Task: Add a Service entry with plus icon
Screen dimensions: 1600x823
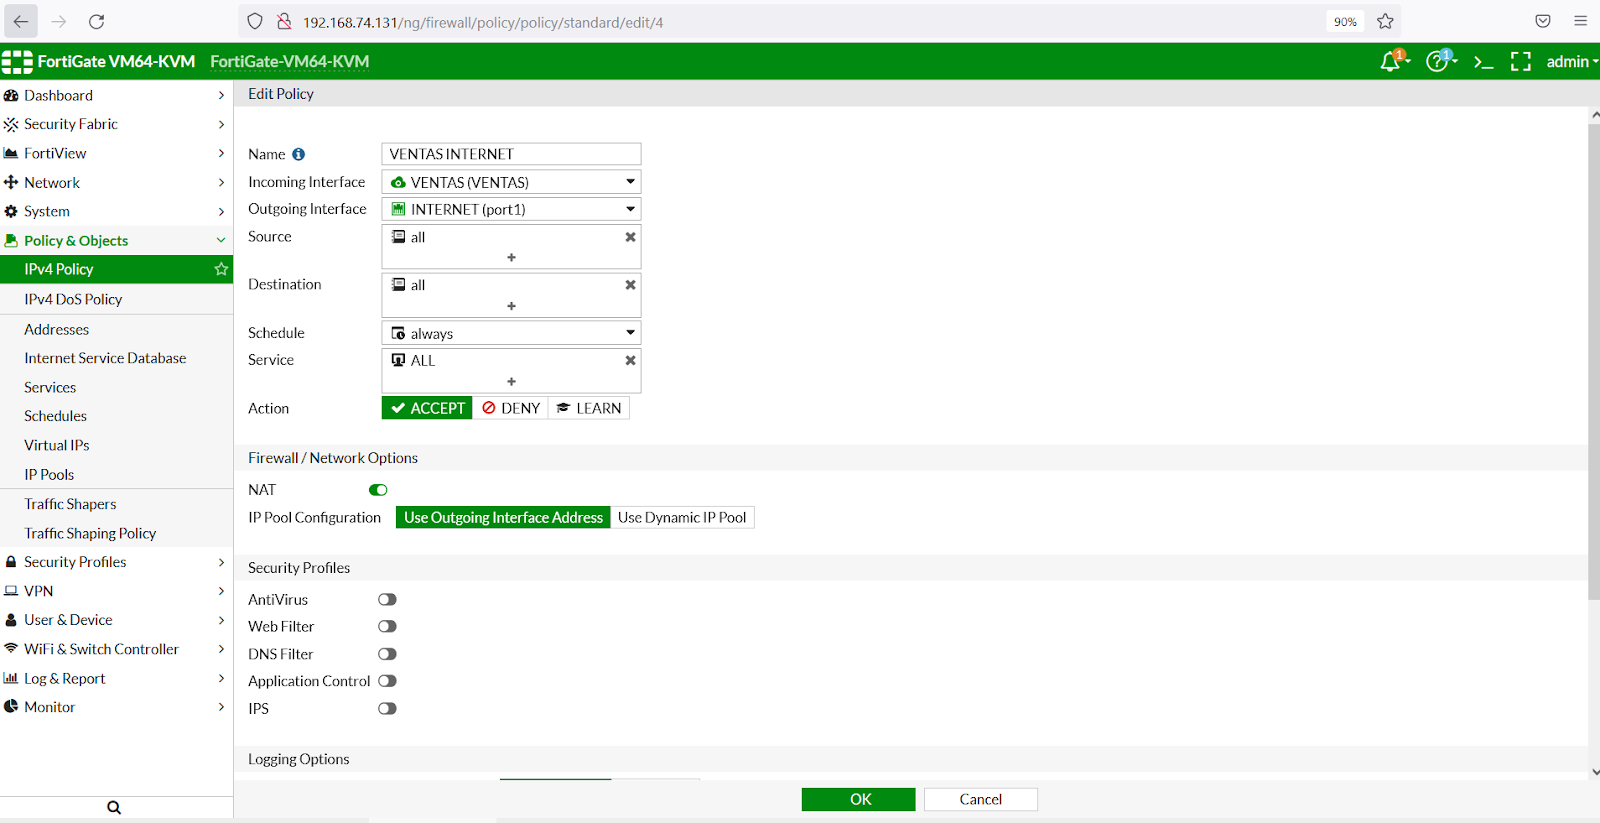Action: point(511,381)
